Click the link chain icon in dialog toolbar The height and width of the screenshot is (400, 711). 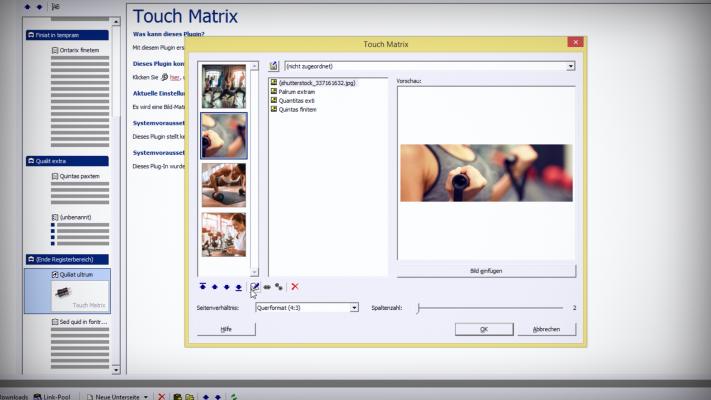pyautogui.click(x=267, y=287)
